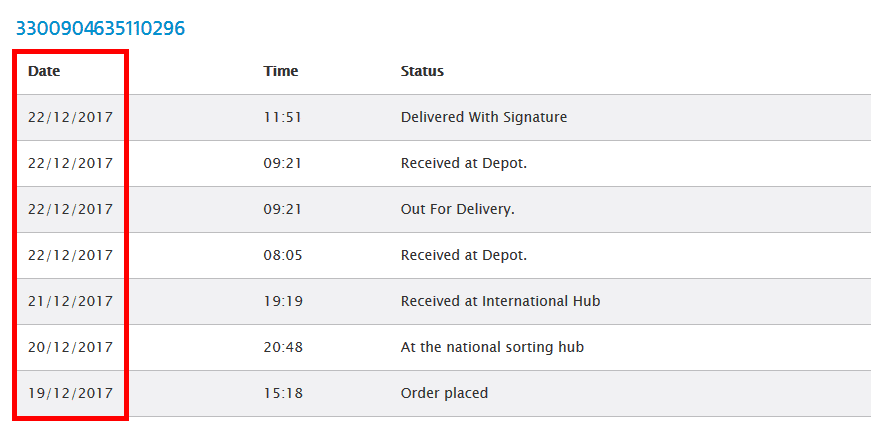Click the 19:19 time entry
Screen dimensions: 896x431
pos(282,301)
